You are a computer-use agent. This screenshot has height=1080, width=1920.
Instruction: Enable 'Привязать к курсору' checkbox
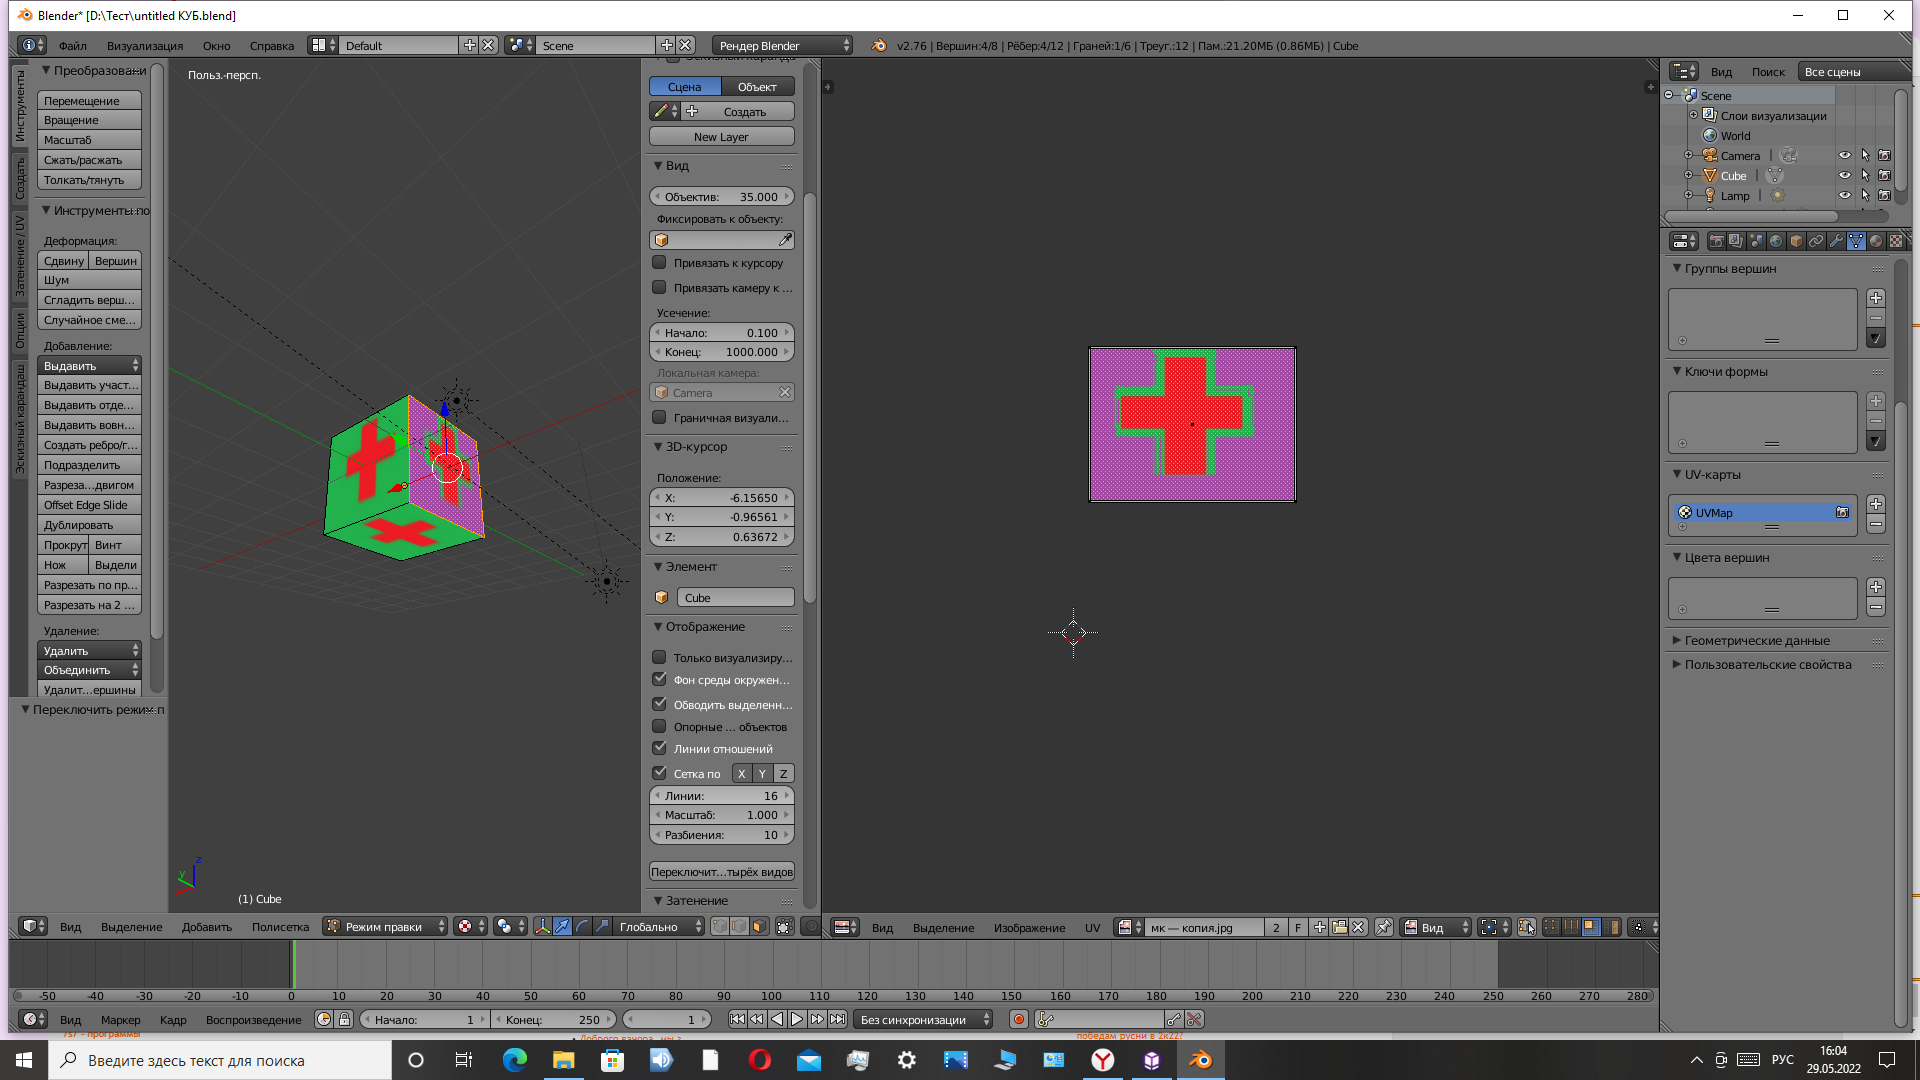click(660, 263)
